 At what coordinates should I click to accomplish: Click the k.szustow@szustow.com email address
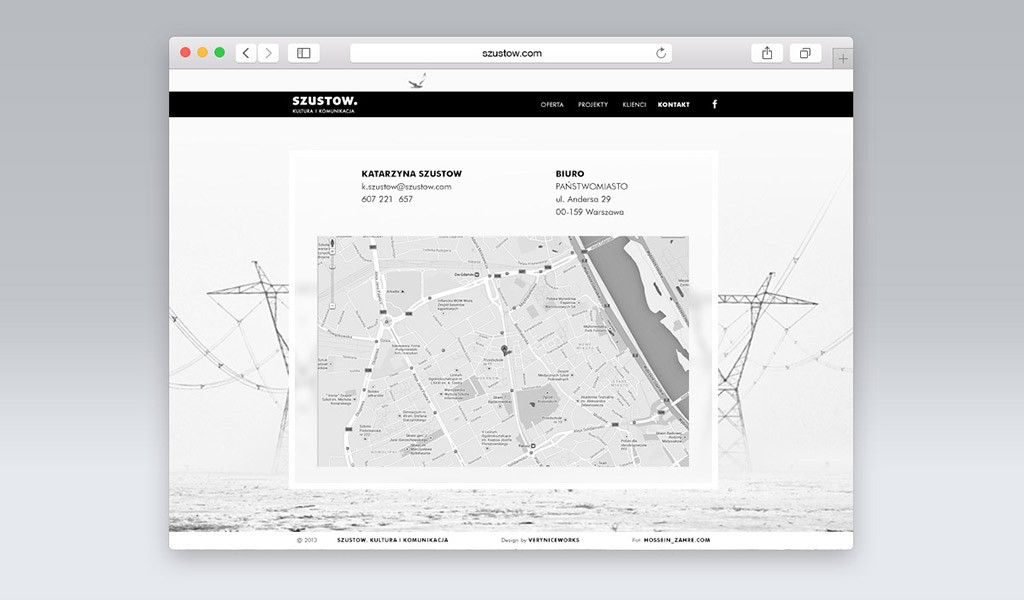pos(406,187)
